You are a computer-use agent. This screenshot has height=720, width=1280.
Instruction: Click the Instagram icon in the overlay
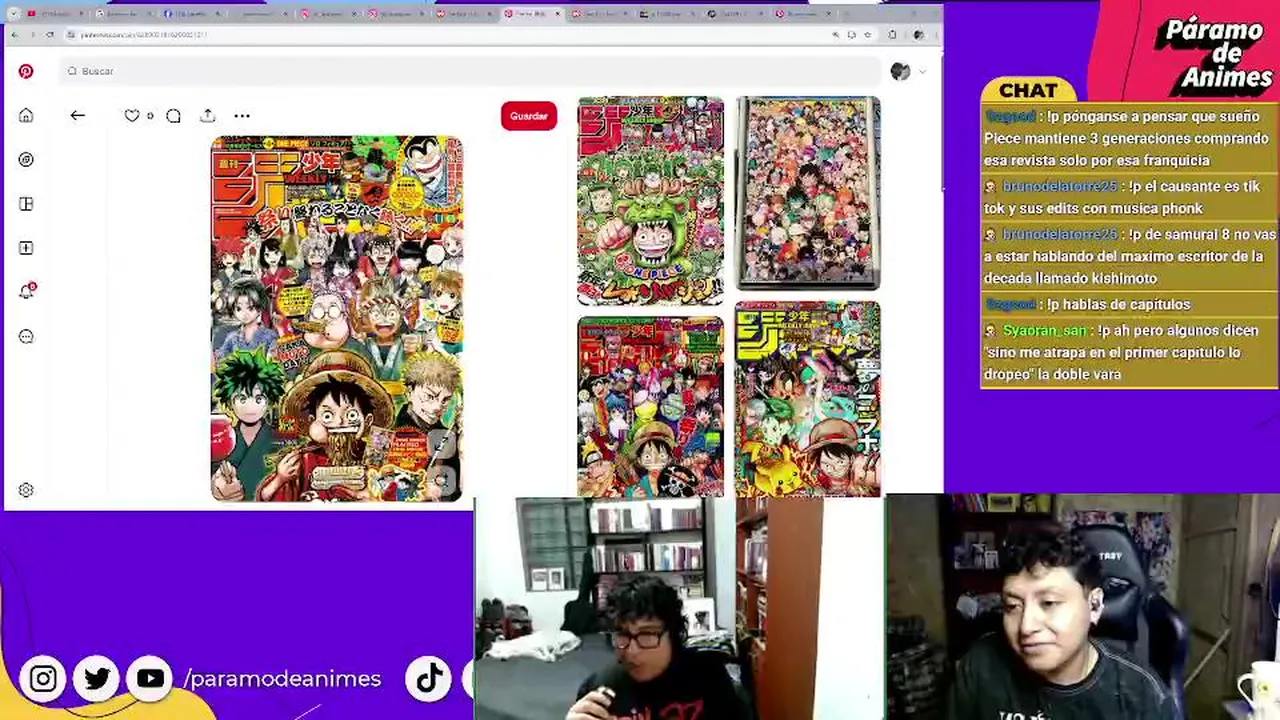tap(43, 679)
